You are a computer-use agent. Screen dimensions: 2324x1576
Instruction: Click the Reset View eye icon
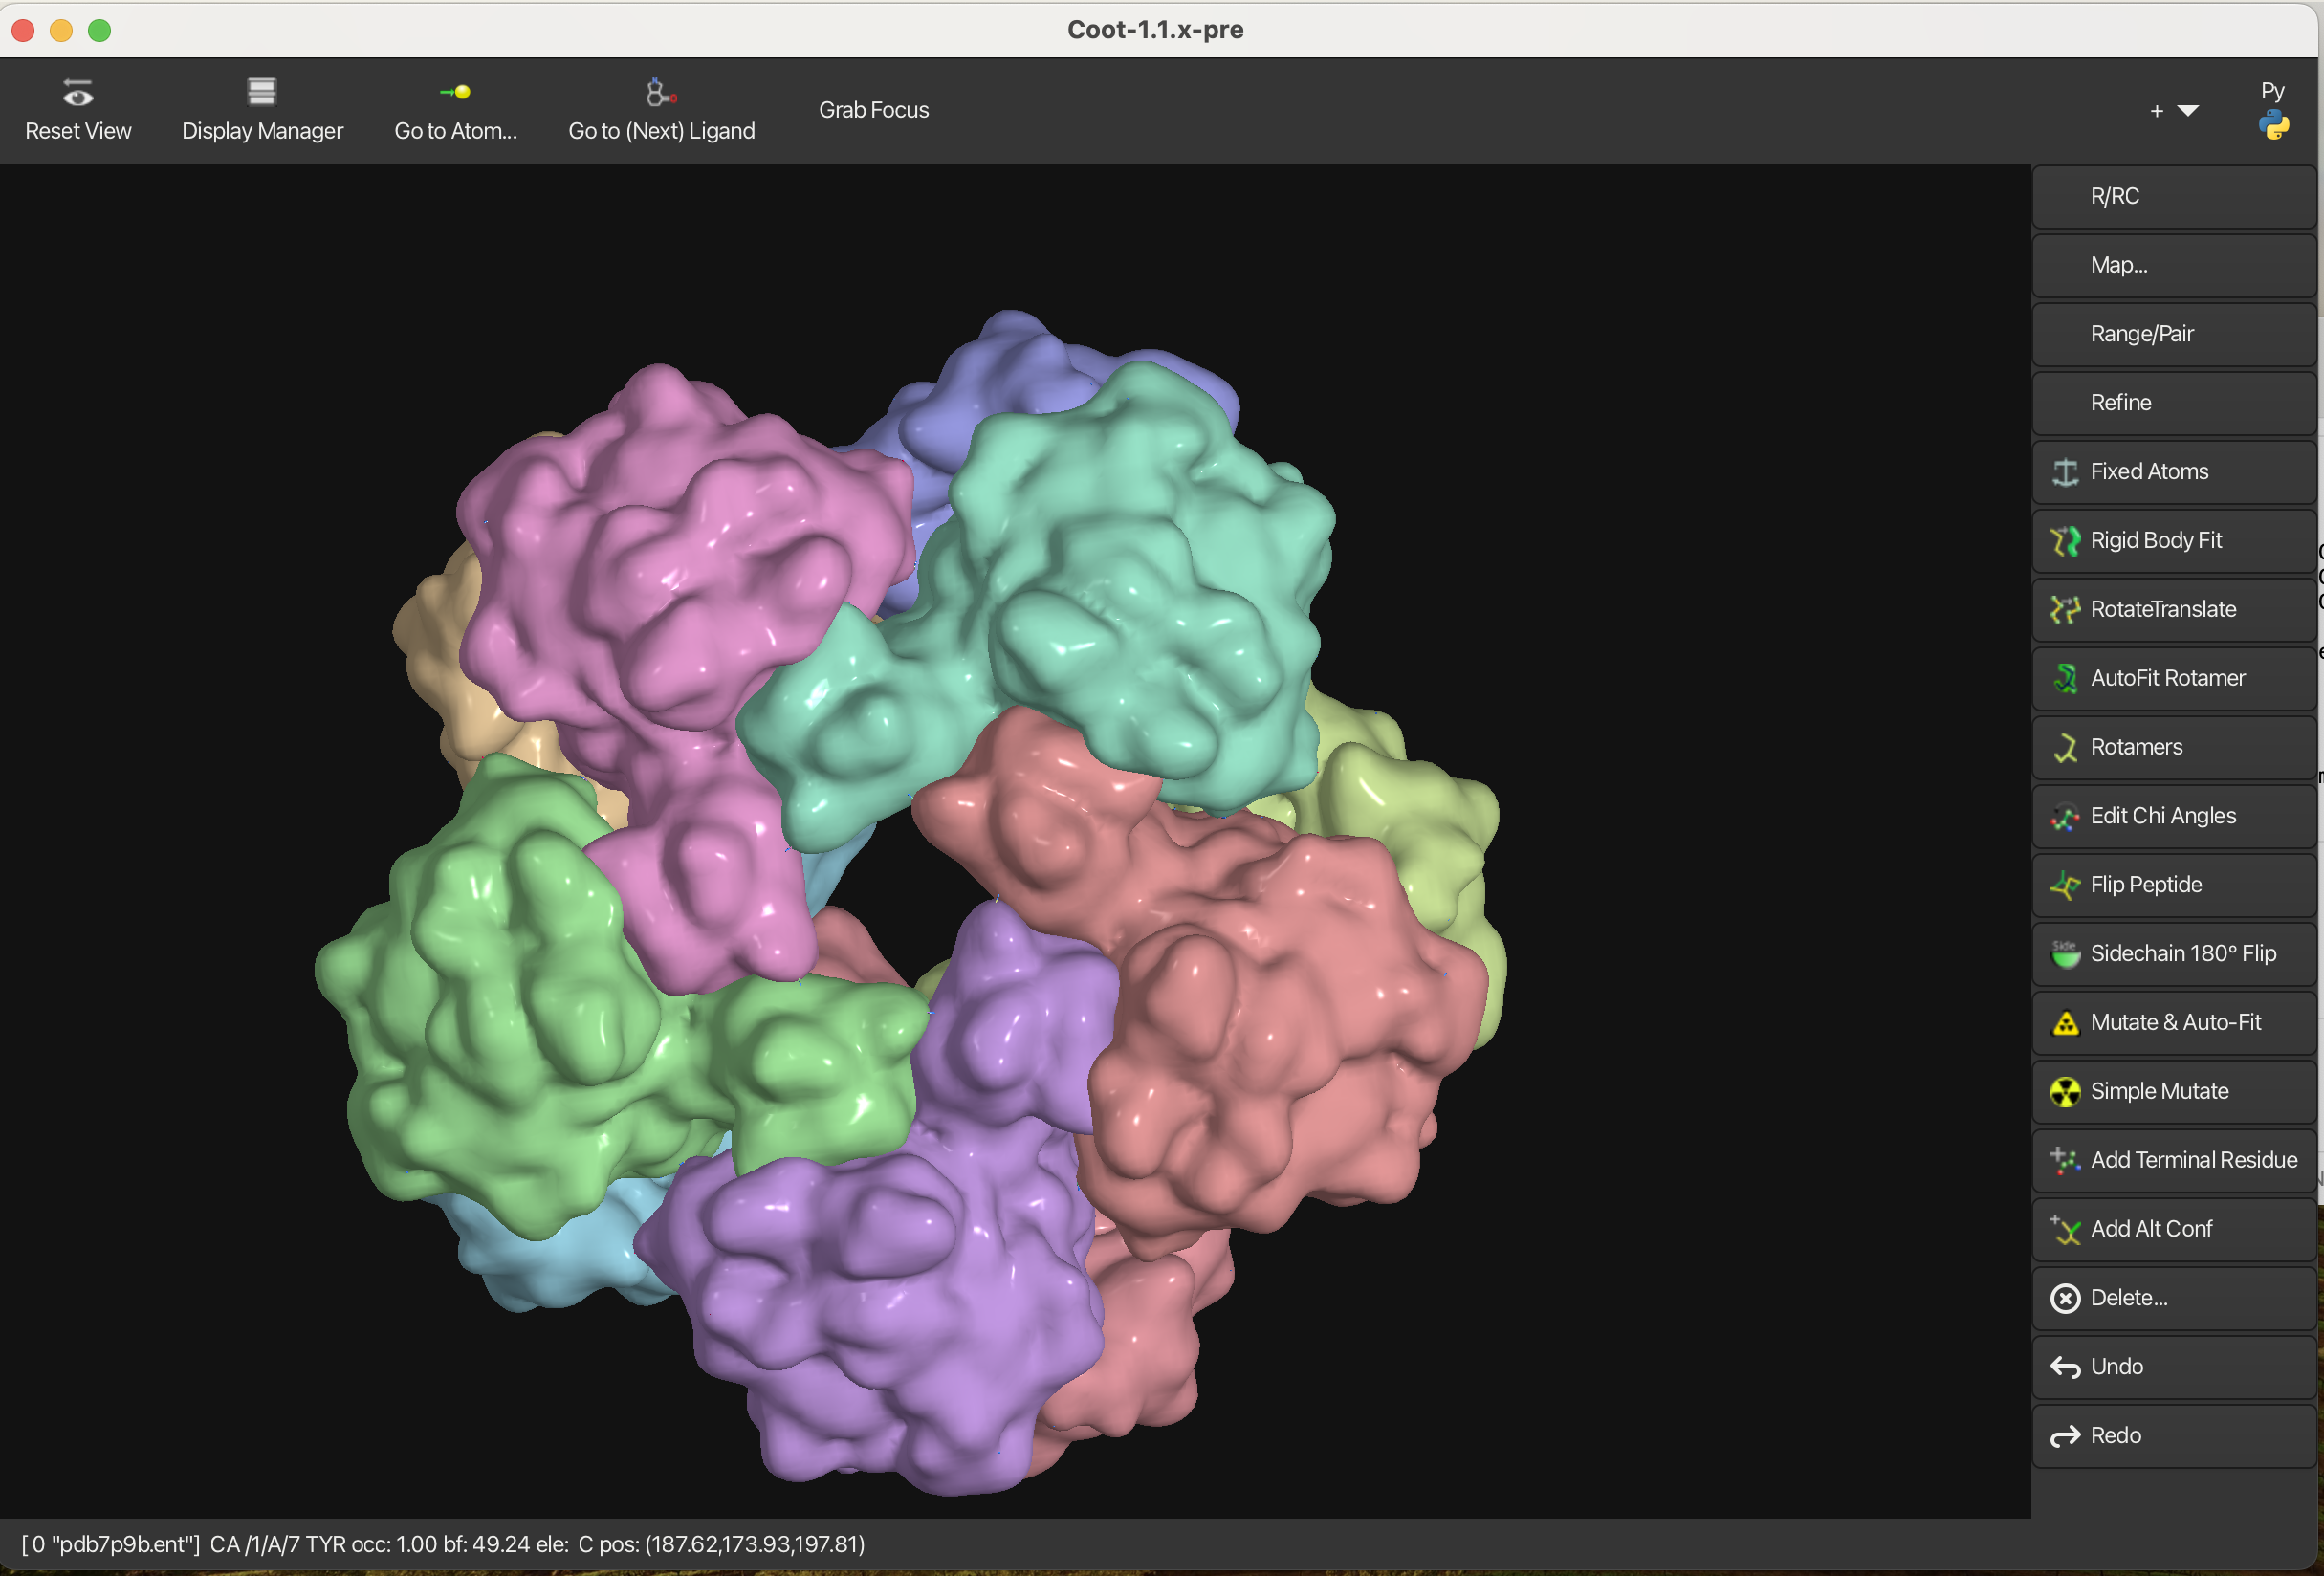(78, 94)
